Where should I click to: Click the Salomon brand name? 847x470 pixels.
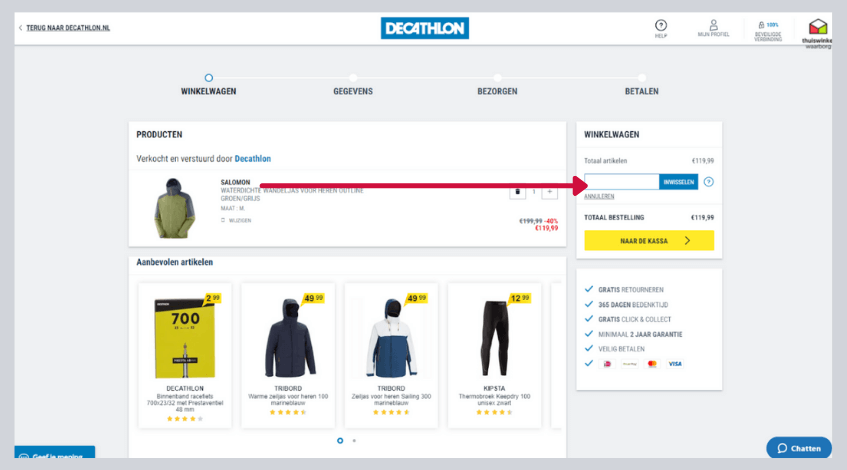click(235, 182)
